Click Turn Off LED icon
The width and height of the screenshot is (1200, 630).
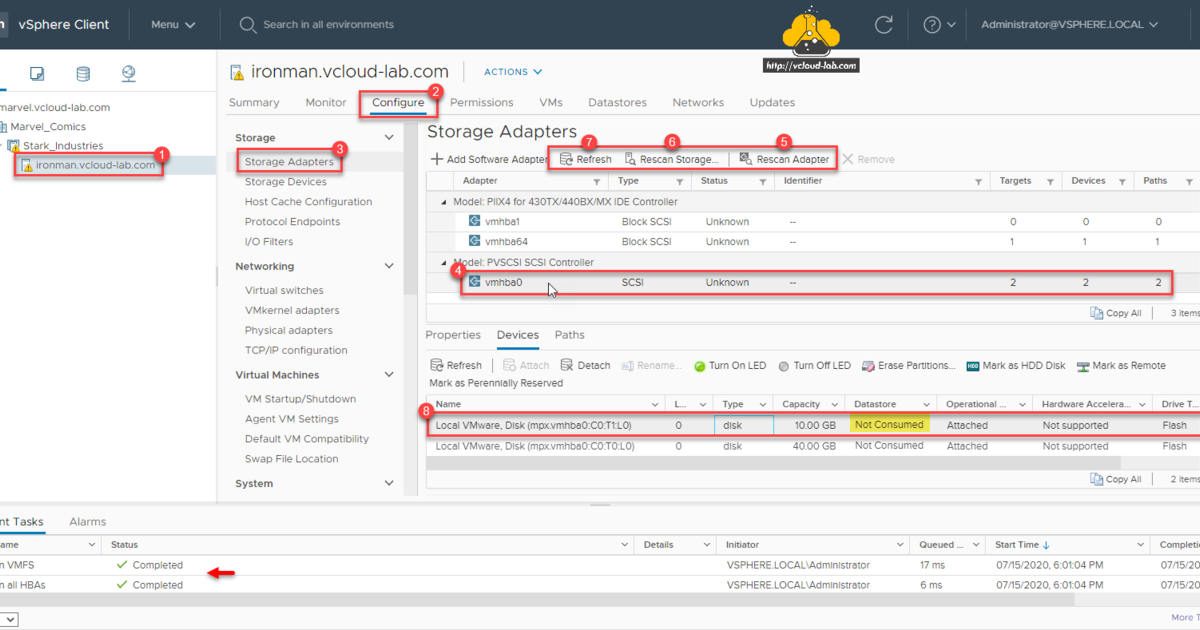click(x=783, y=366)
